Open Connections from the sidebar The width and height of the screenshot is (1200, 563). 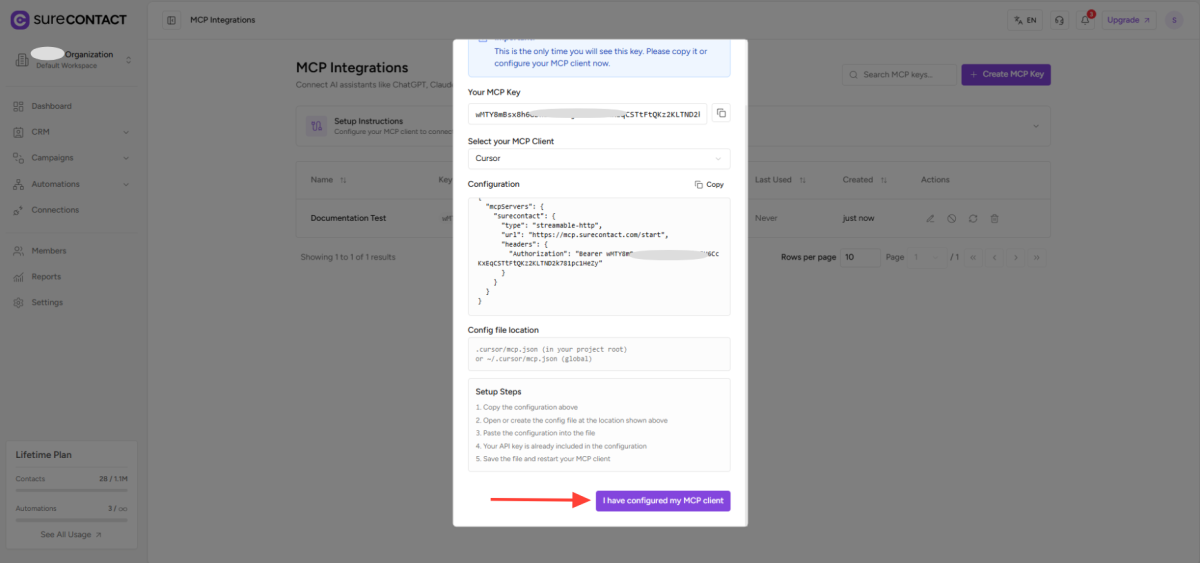55,210
